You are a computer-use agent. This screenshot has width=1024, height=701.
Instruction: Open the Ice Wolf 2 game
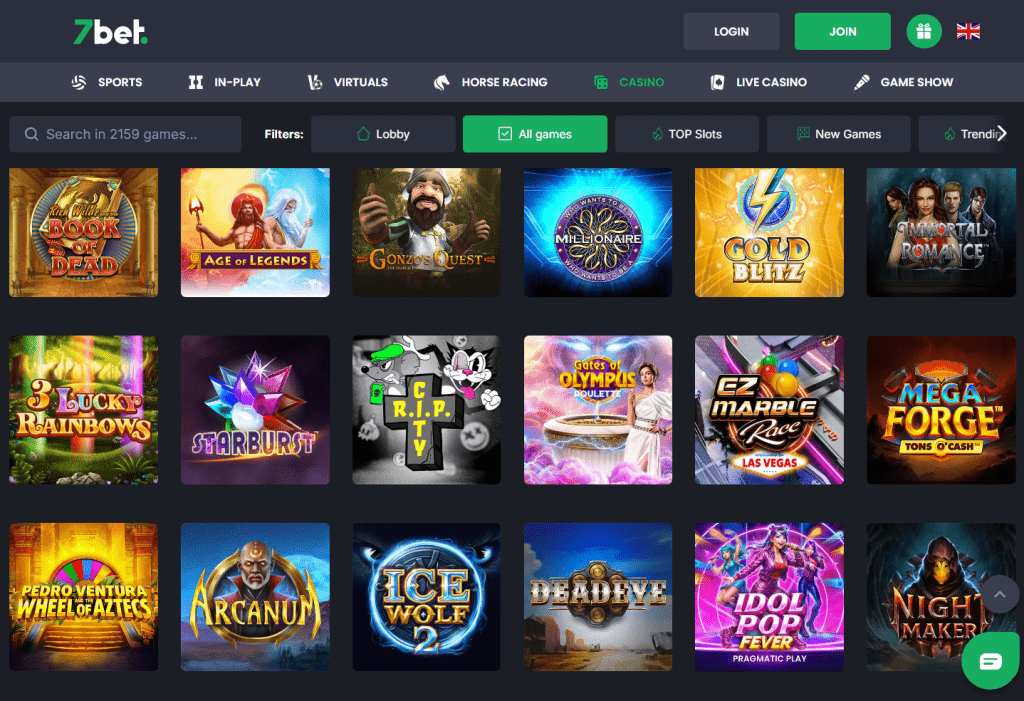point(426,597)
